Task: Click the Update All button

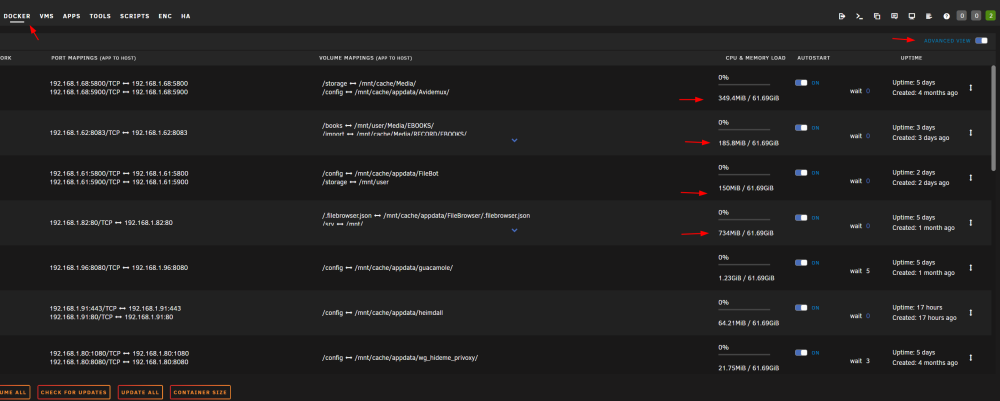Action: 140,392
